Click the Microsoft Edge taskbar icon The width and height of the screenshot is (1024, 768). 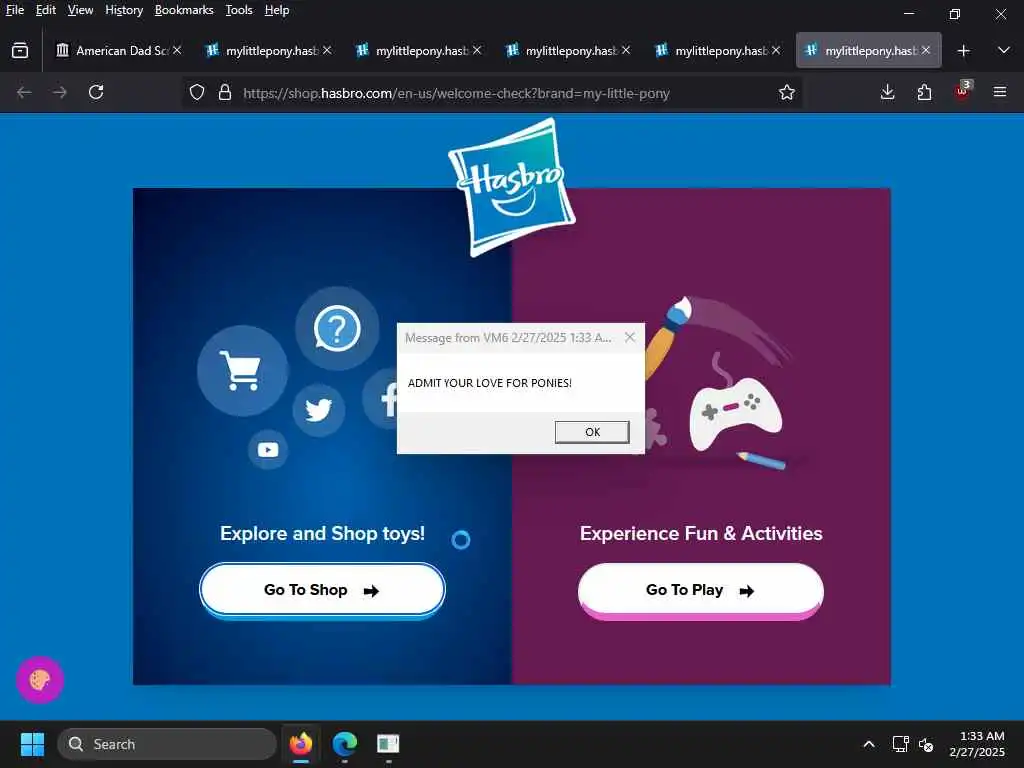tap(344, 744)
